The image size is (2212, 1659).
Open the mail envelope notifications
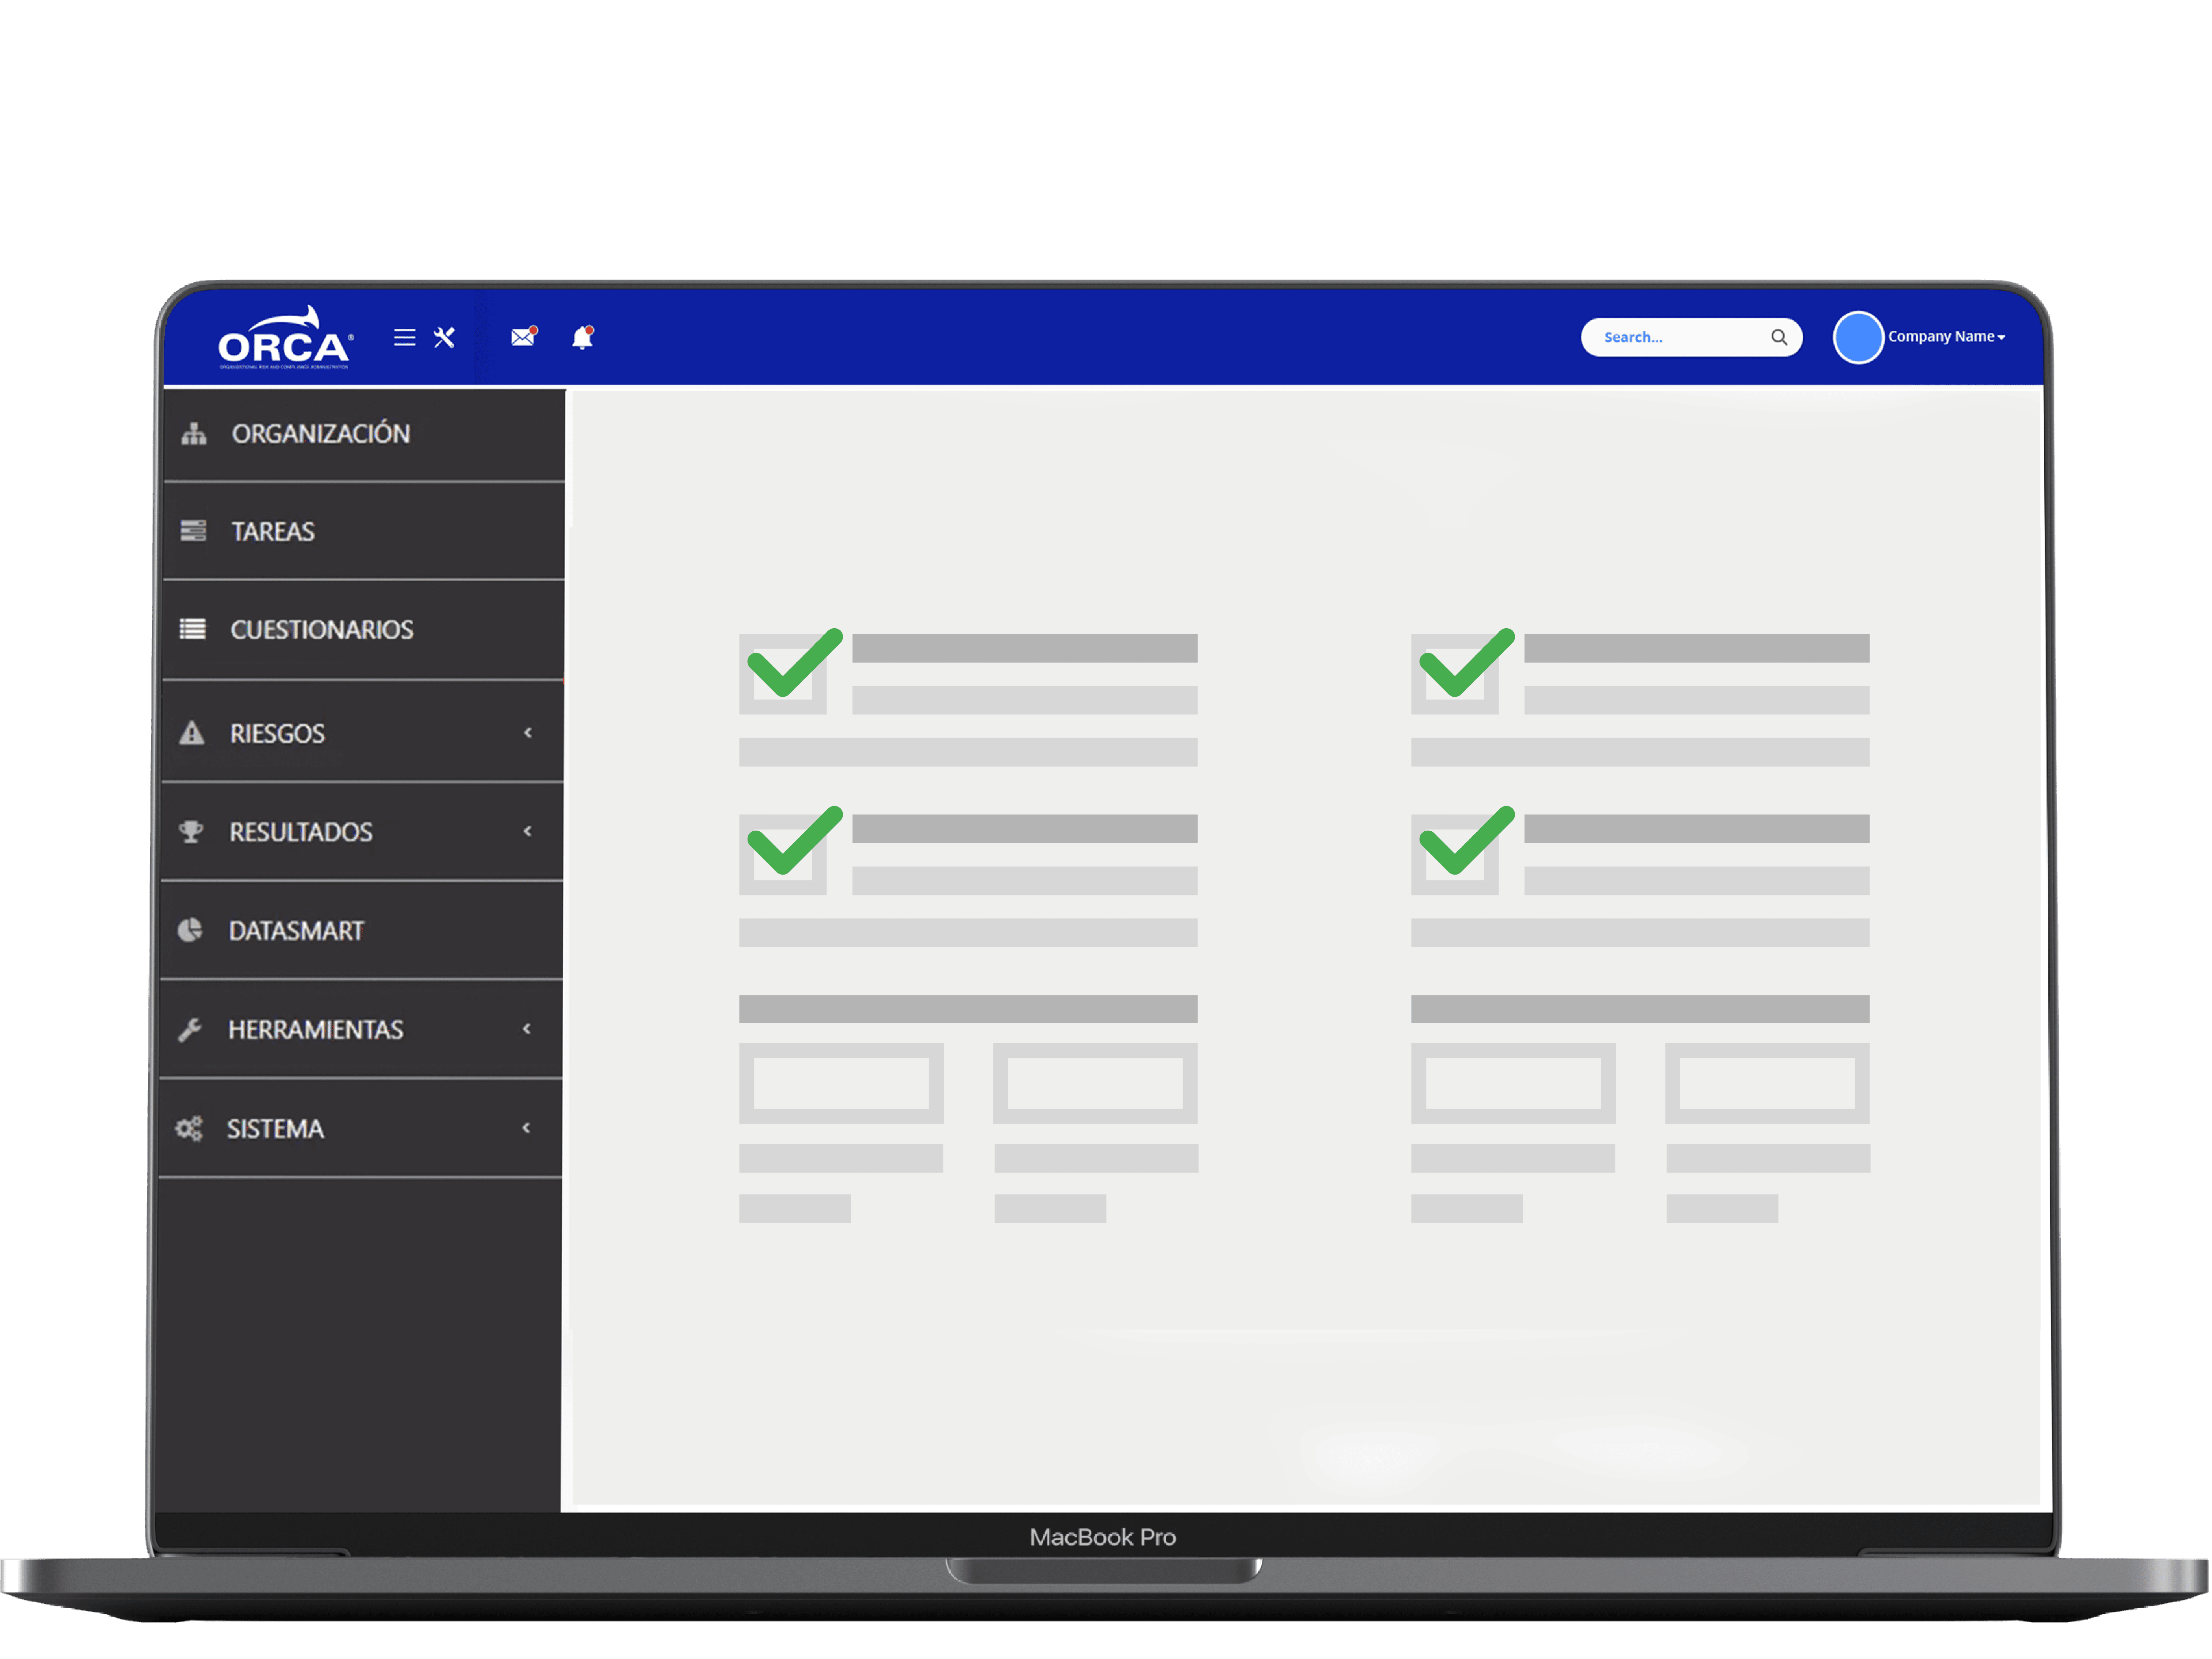coord(523,337)
